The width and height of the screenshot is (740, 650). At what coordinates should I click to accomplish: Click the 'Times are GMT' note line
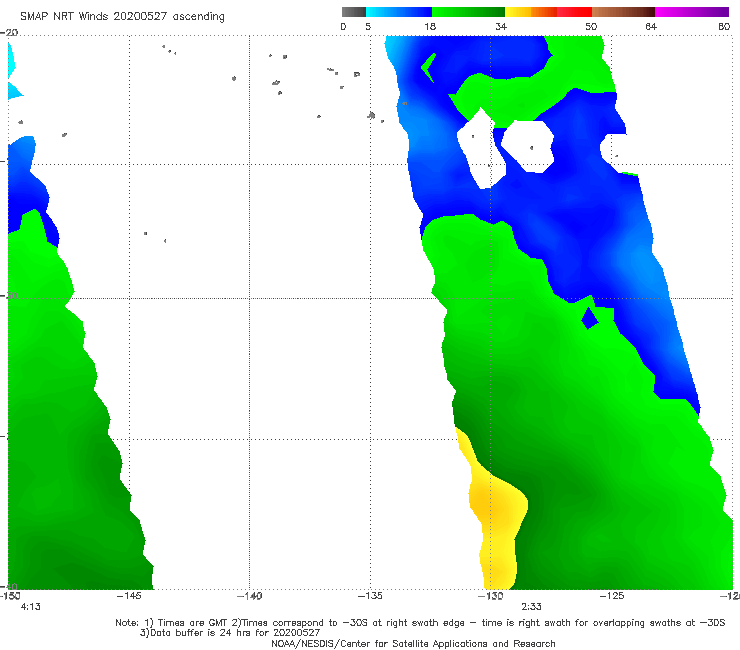pos(420,623)
